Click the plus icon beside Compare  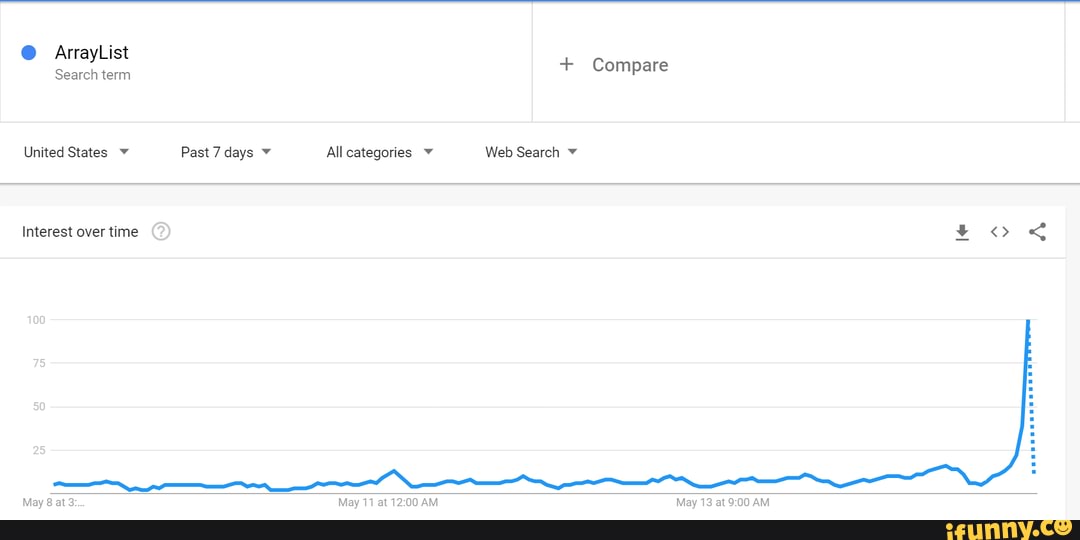(x=566, y=64)
